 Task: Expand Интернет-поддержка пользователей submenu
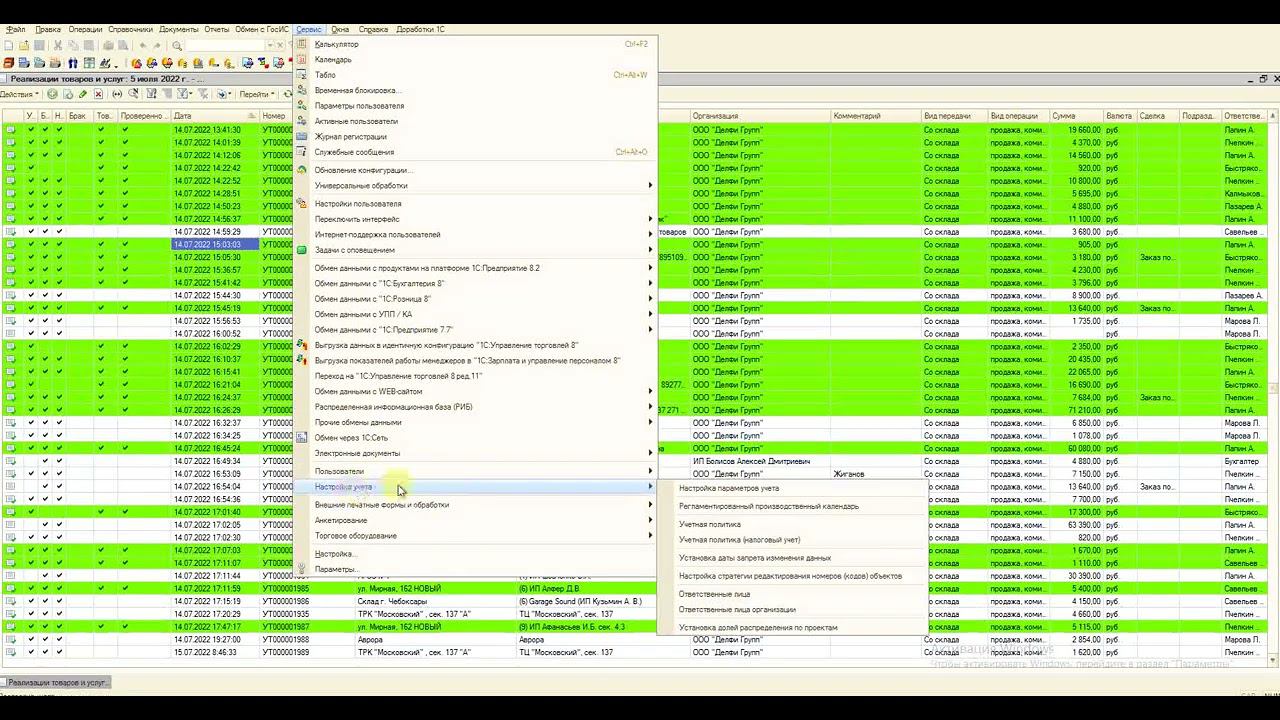(476, 235)
